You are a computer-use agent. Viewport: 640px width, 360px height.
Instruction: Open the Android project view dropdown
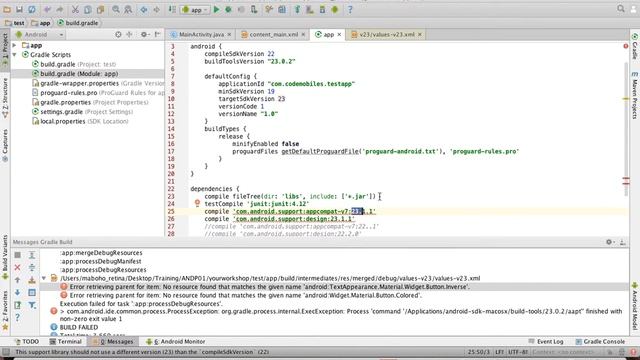tap(39, 35)
